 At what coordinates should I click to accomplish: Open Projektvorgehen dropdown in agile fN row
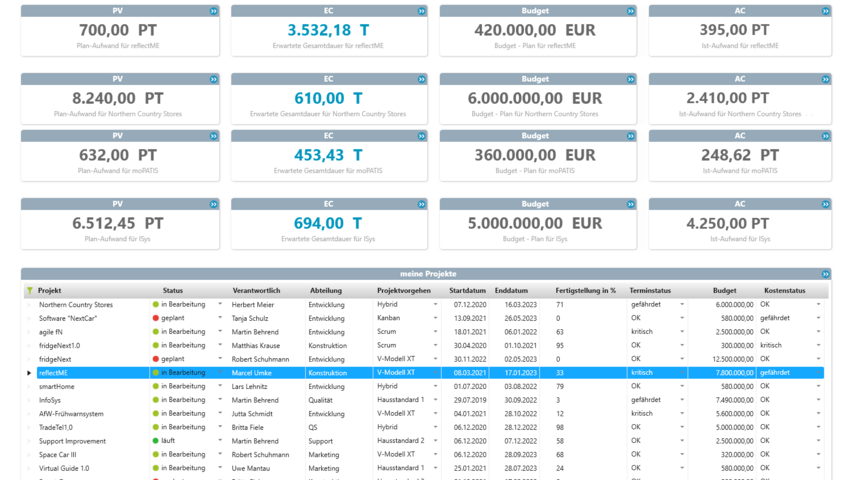[435, 331]
